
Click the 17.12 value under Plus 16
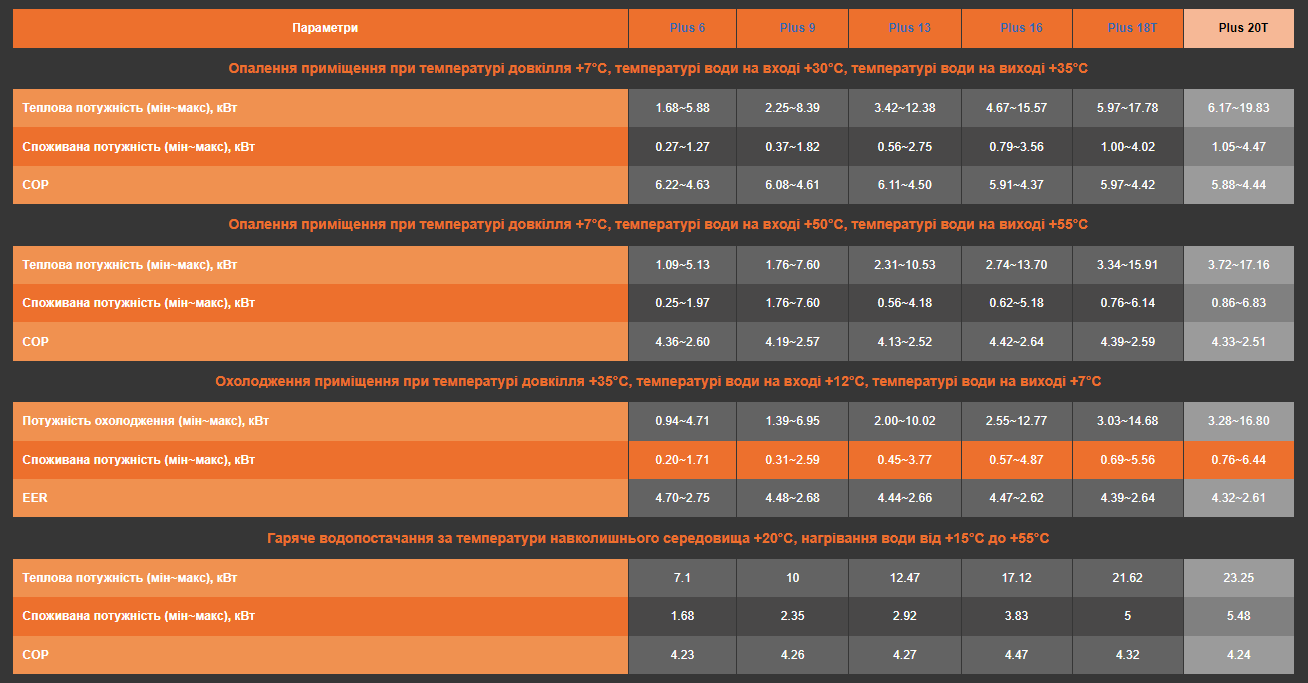(1017, 578)
